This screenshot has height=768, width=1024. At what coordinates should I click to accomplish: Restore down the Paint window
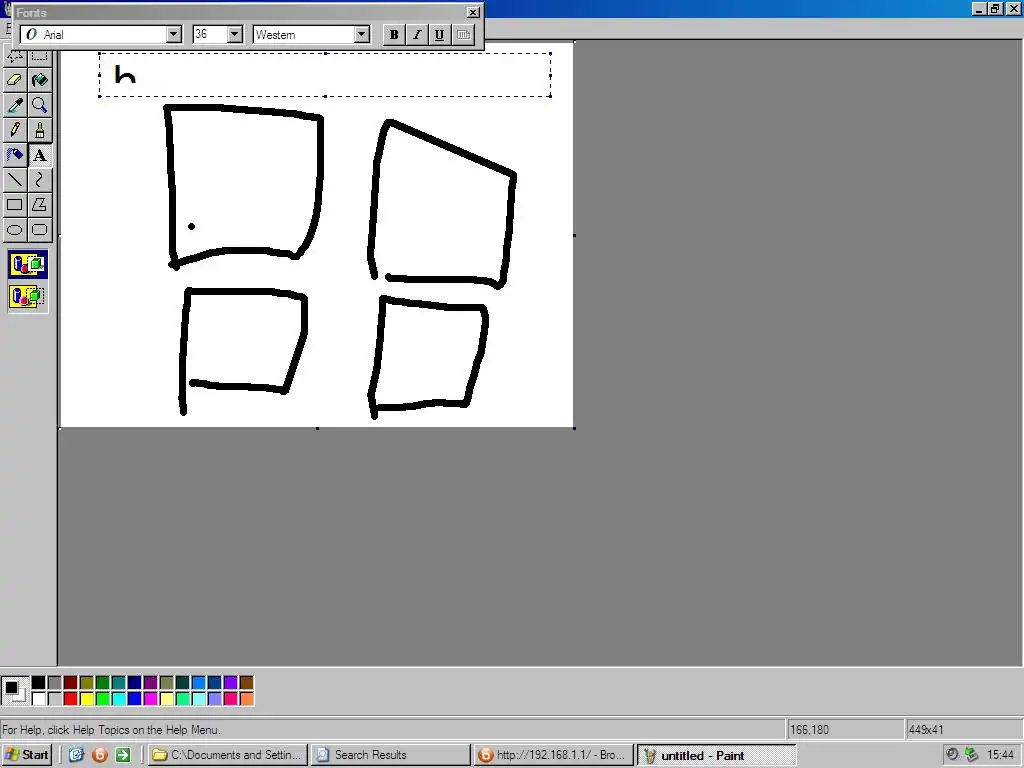point(995,8)
